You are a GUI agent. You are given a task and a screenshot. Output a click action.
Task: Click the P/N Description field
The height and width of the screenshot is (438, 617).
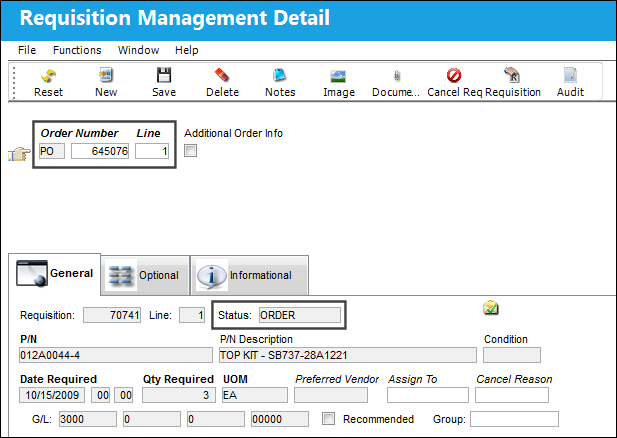348,355
